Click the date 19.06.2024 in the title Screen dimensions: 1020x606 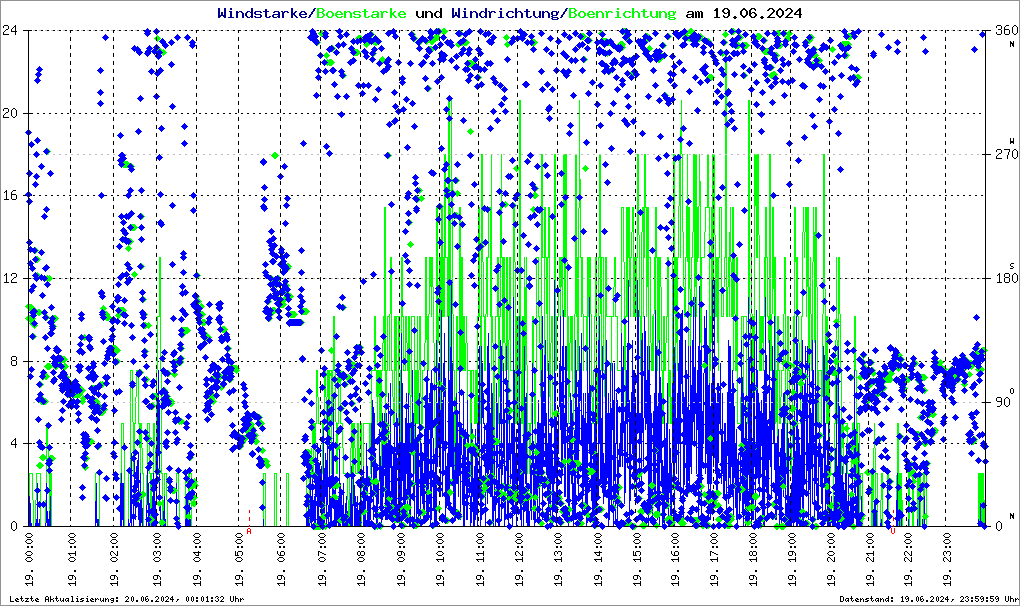pos(757,13)
